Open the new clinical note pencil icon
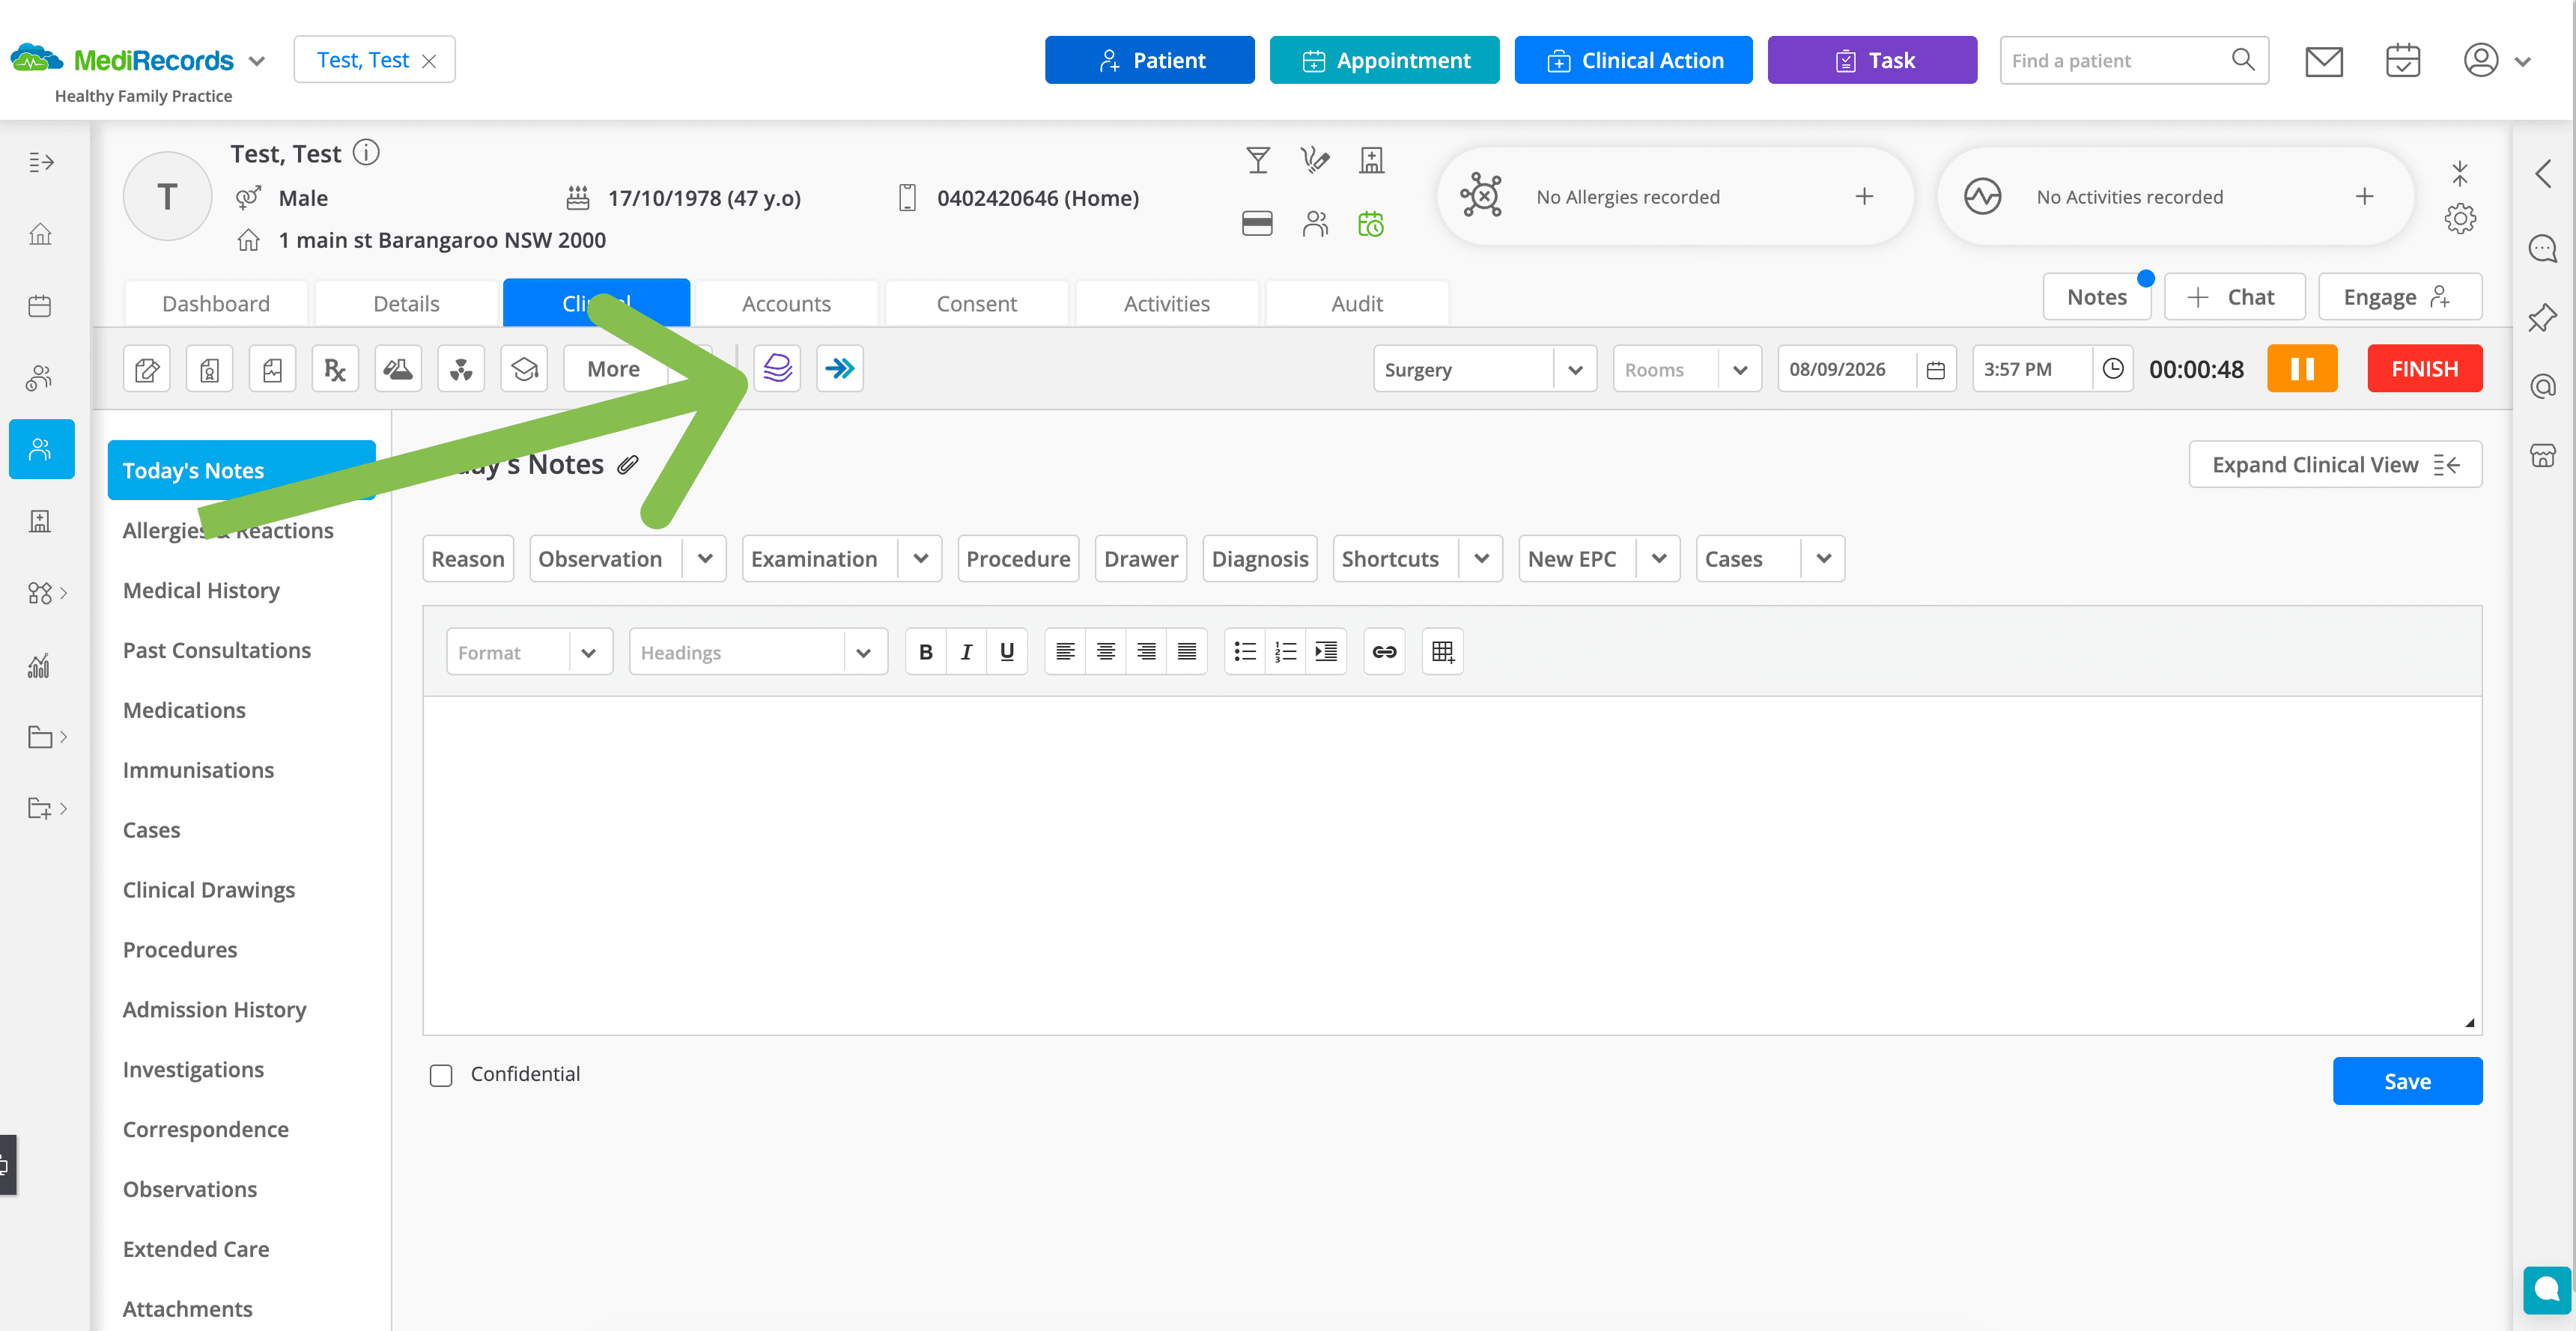Image resolution: width=2576 pixels, height=1331 pixels. click(x=147, y=369)
